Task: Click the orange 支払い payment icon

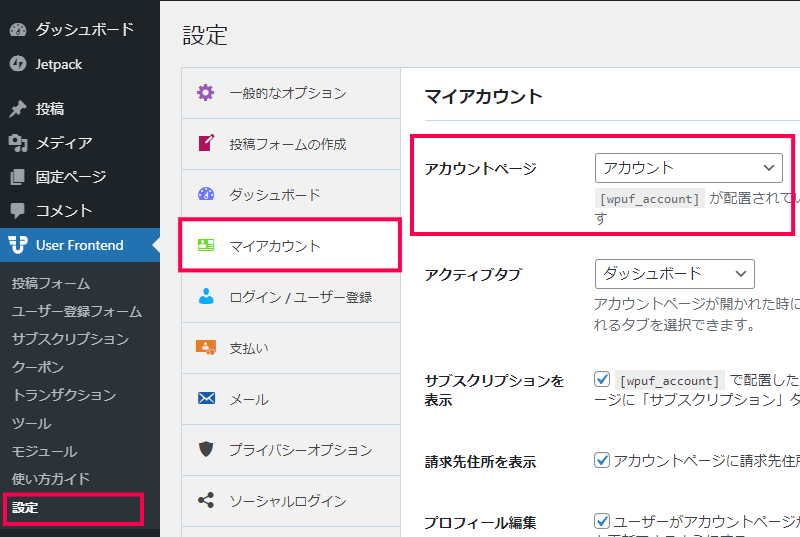Action: click(x=206, y=347)
